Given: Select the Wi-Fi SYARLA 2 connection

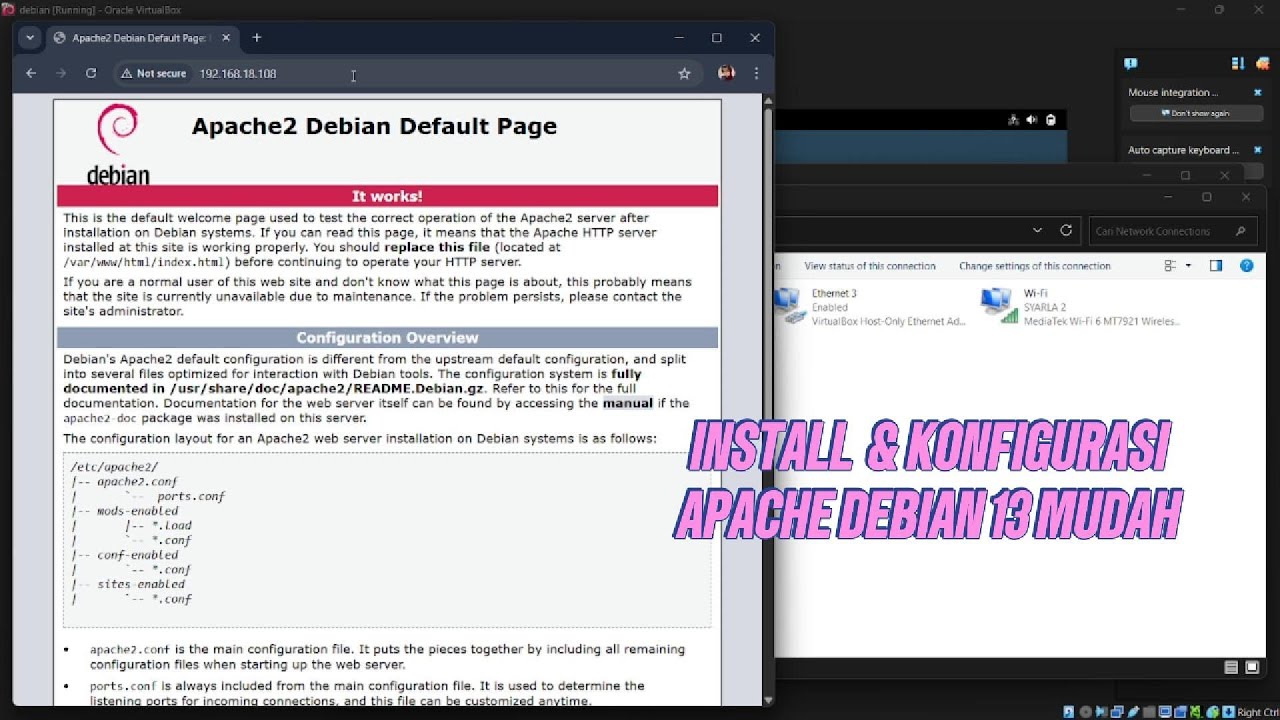Looking at the screenshot, I should pos(1082,307).
